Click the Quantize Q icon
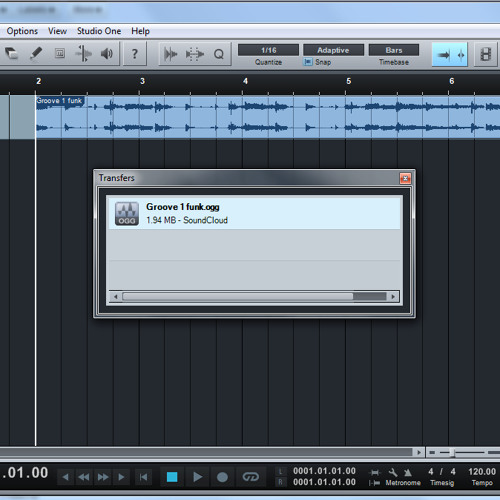 coord(219,54)
